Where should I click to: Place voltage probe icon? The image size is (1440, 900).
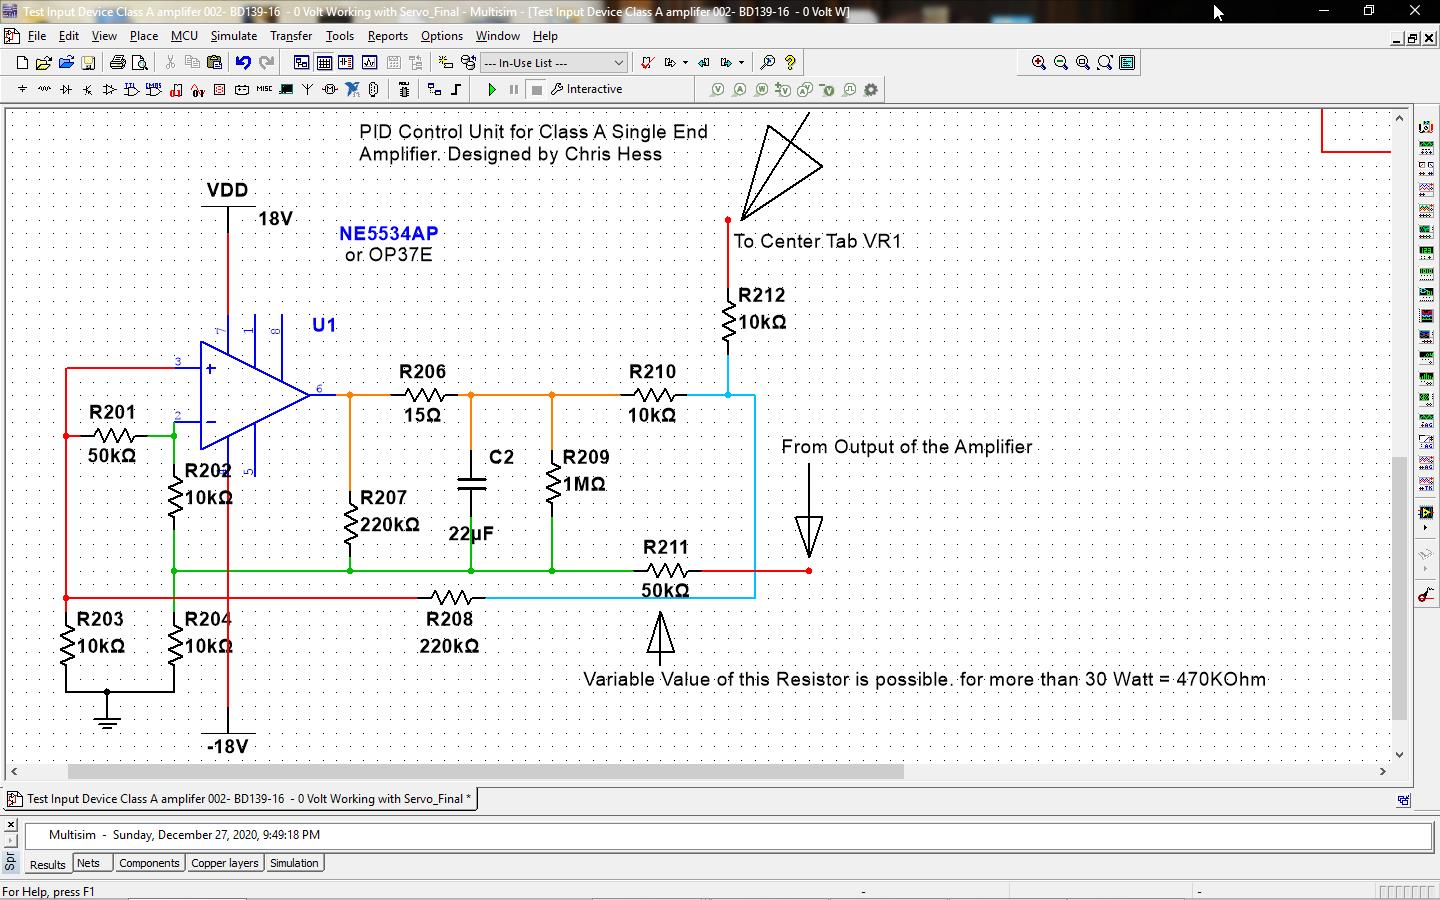pyautogui.click(x=717, y=89)
